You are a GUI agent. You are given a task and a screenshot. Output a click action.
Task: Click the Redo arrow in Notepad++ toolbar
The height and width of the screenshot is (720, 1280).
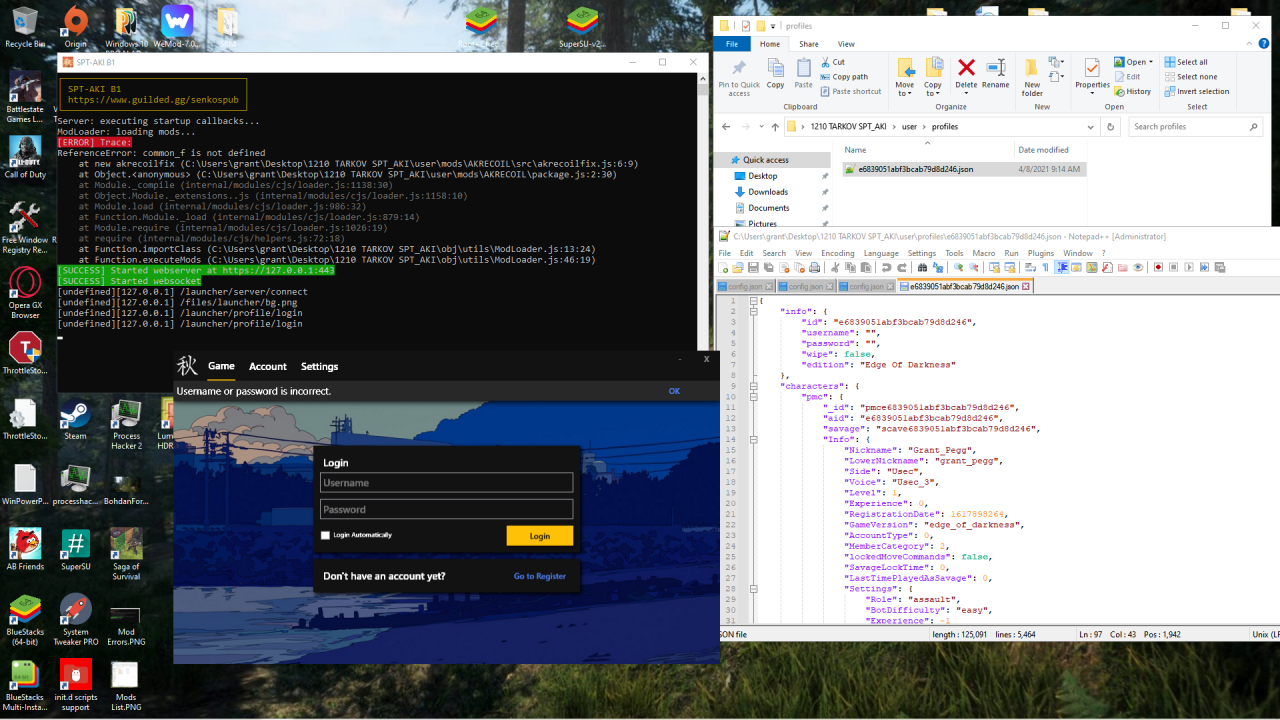(903, 267)
